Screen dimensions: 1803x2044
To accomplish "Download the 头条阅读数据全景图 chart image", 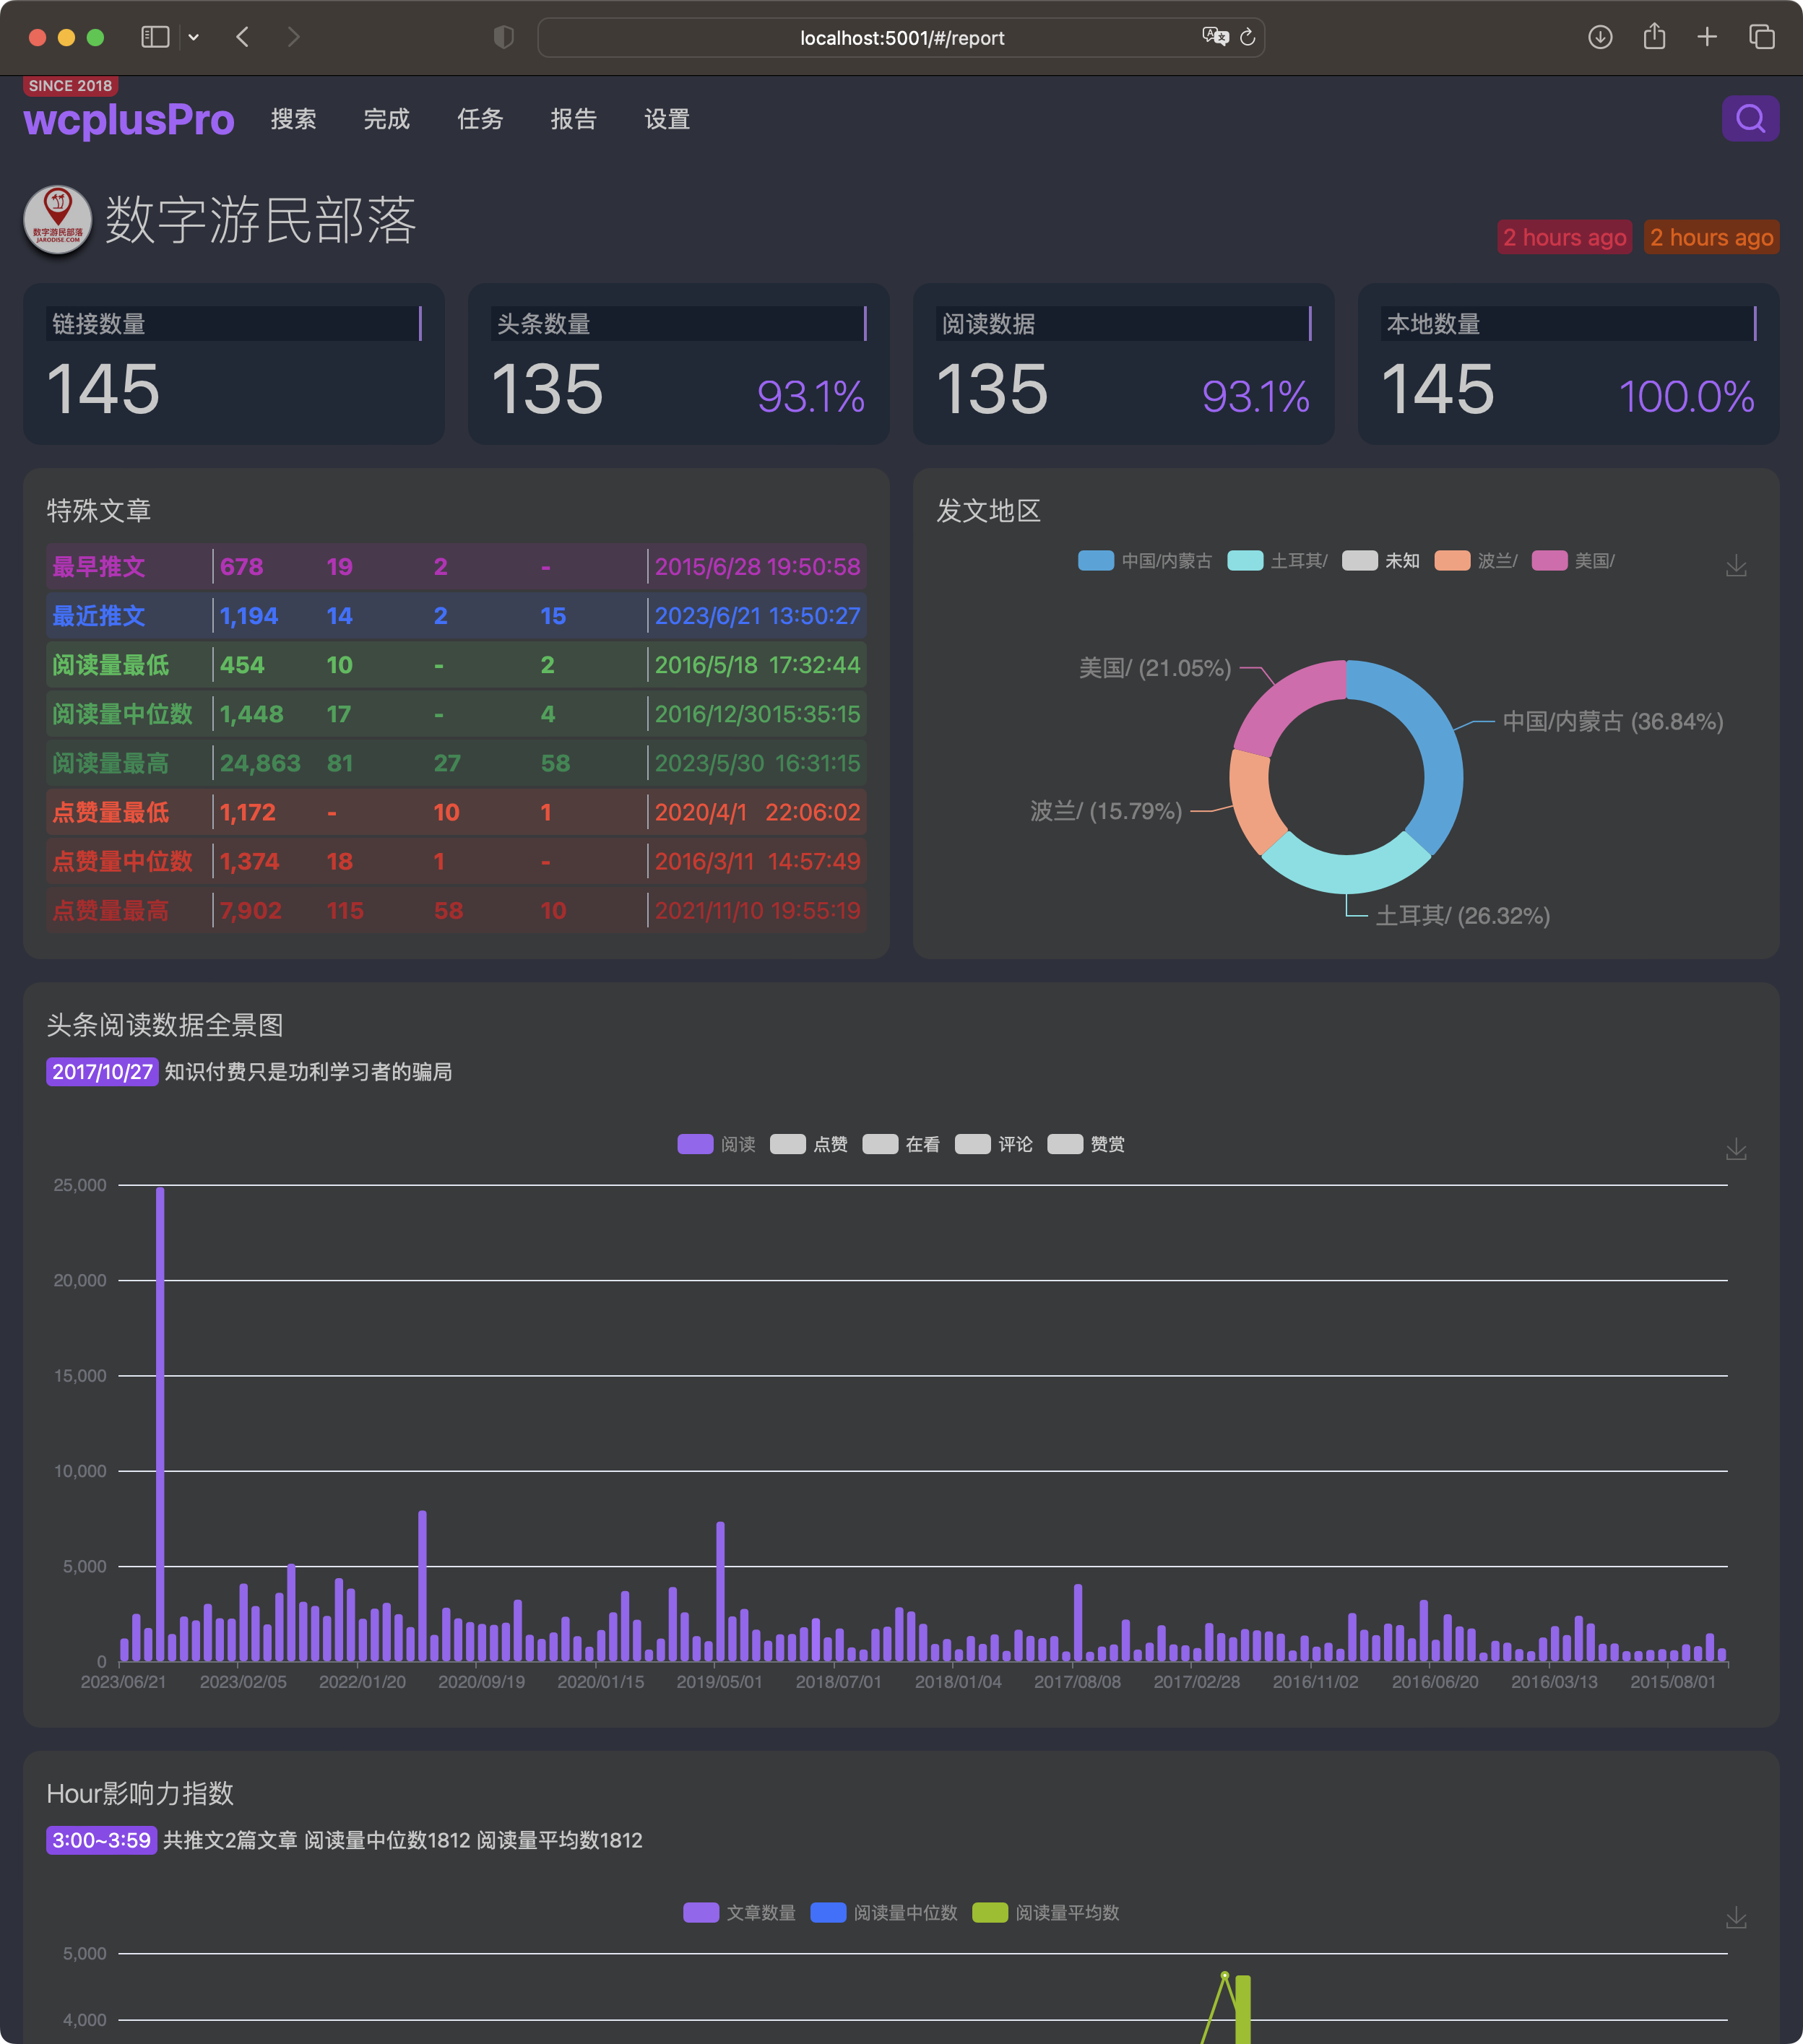I will [x=1736, y=1149].
